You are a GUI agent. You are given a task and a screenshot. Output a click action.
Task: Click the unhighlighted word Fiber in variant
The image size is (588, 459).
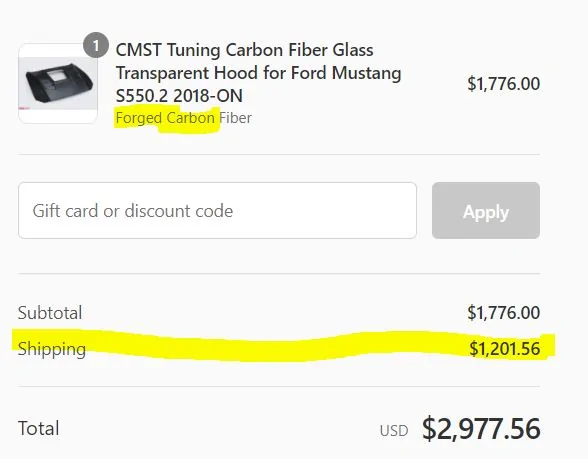pyautogui.click(x=236, y=118)
